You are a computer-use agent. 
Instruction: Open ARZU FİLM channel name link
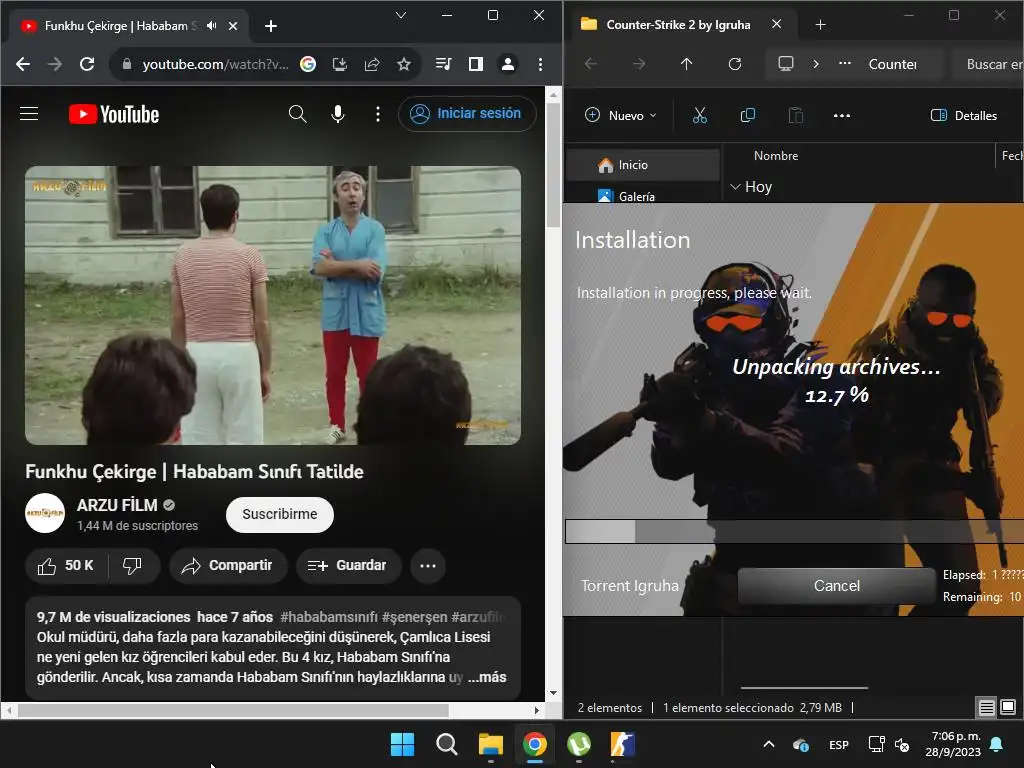[x=118, y=505]
